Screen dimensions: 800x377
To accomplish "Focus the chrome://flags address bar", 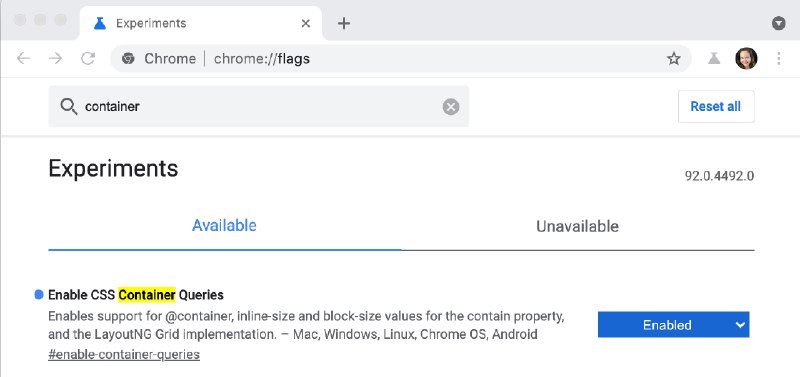I will (401, 59).
